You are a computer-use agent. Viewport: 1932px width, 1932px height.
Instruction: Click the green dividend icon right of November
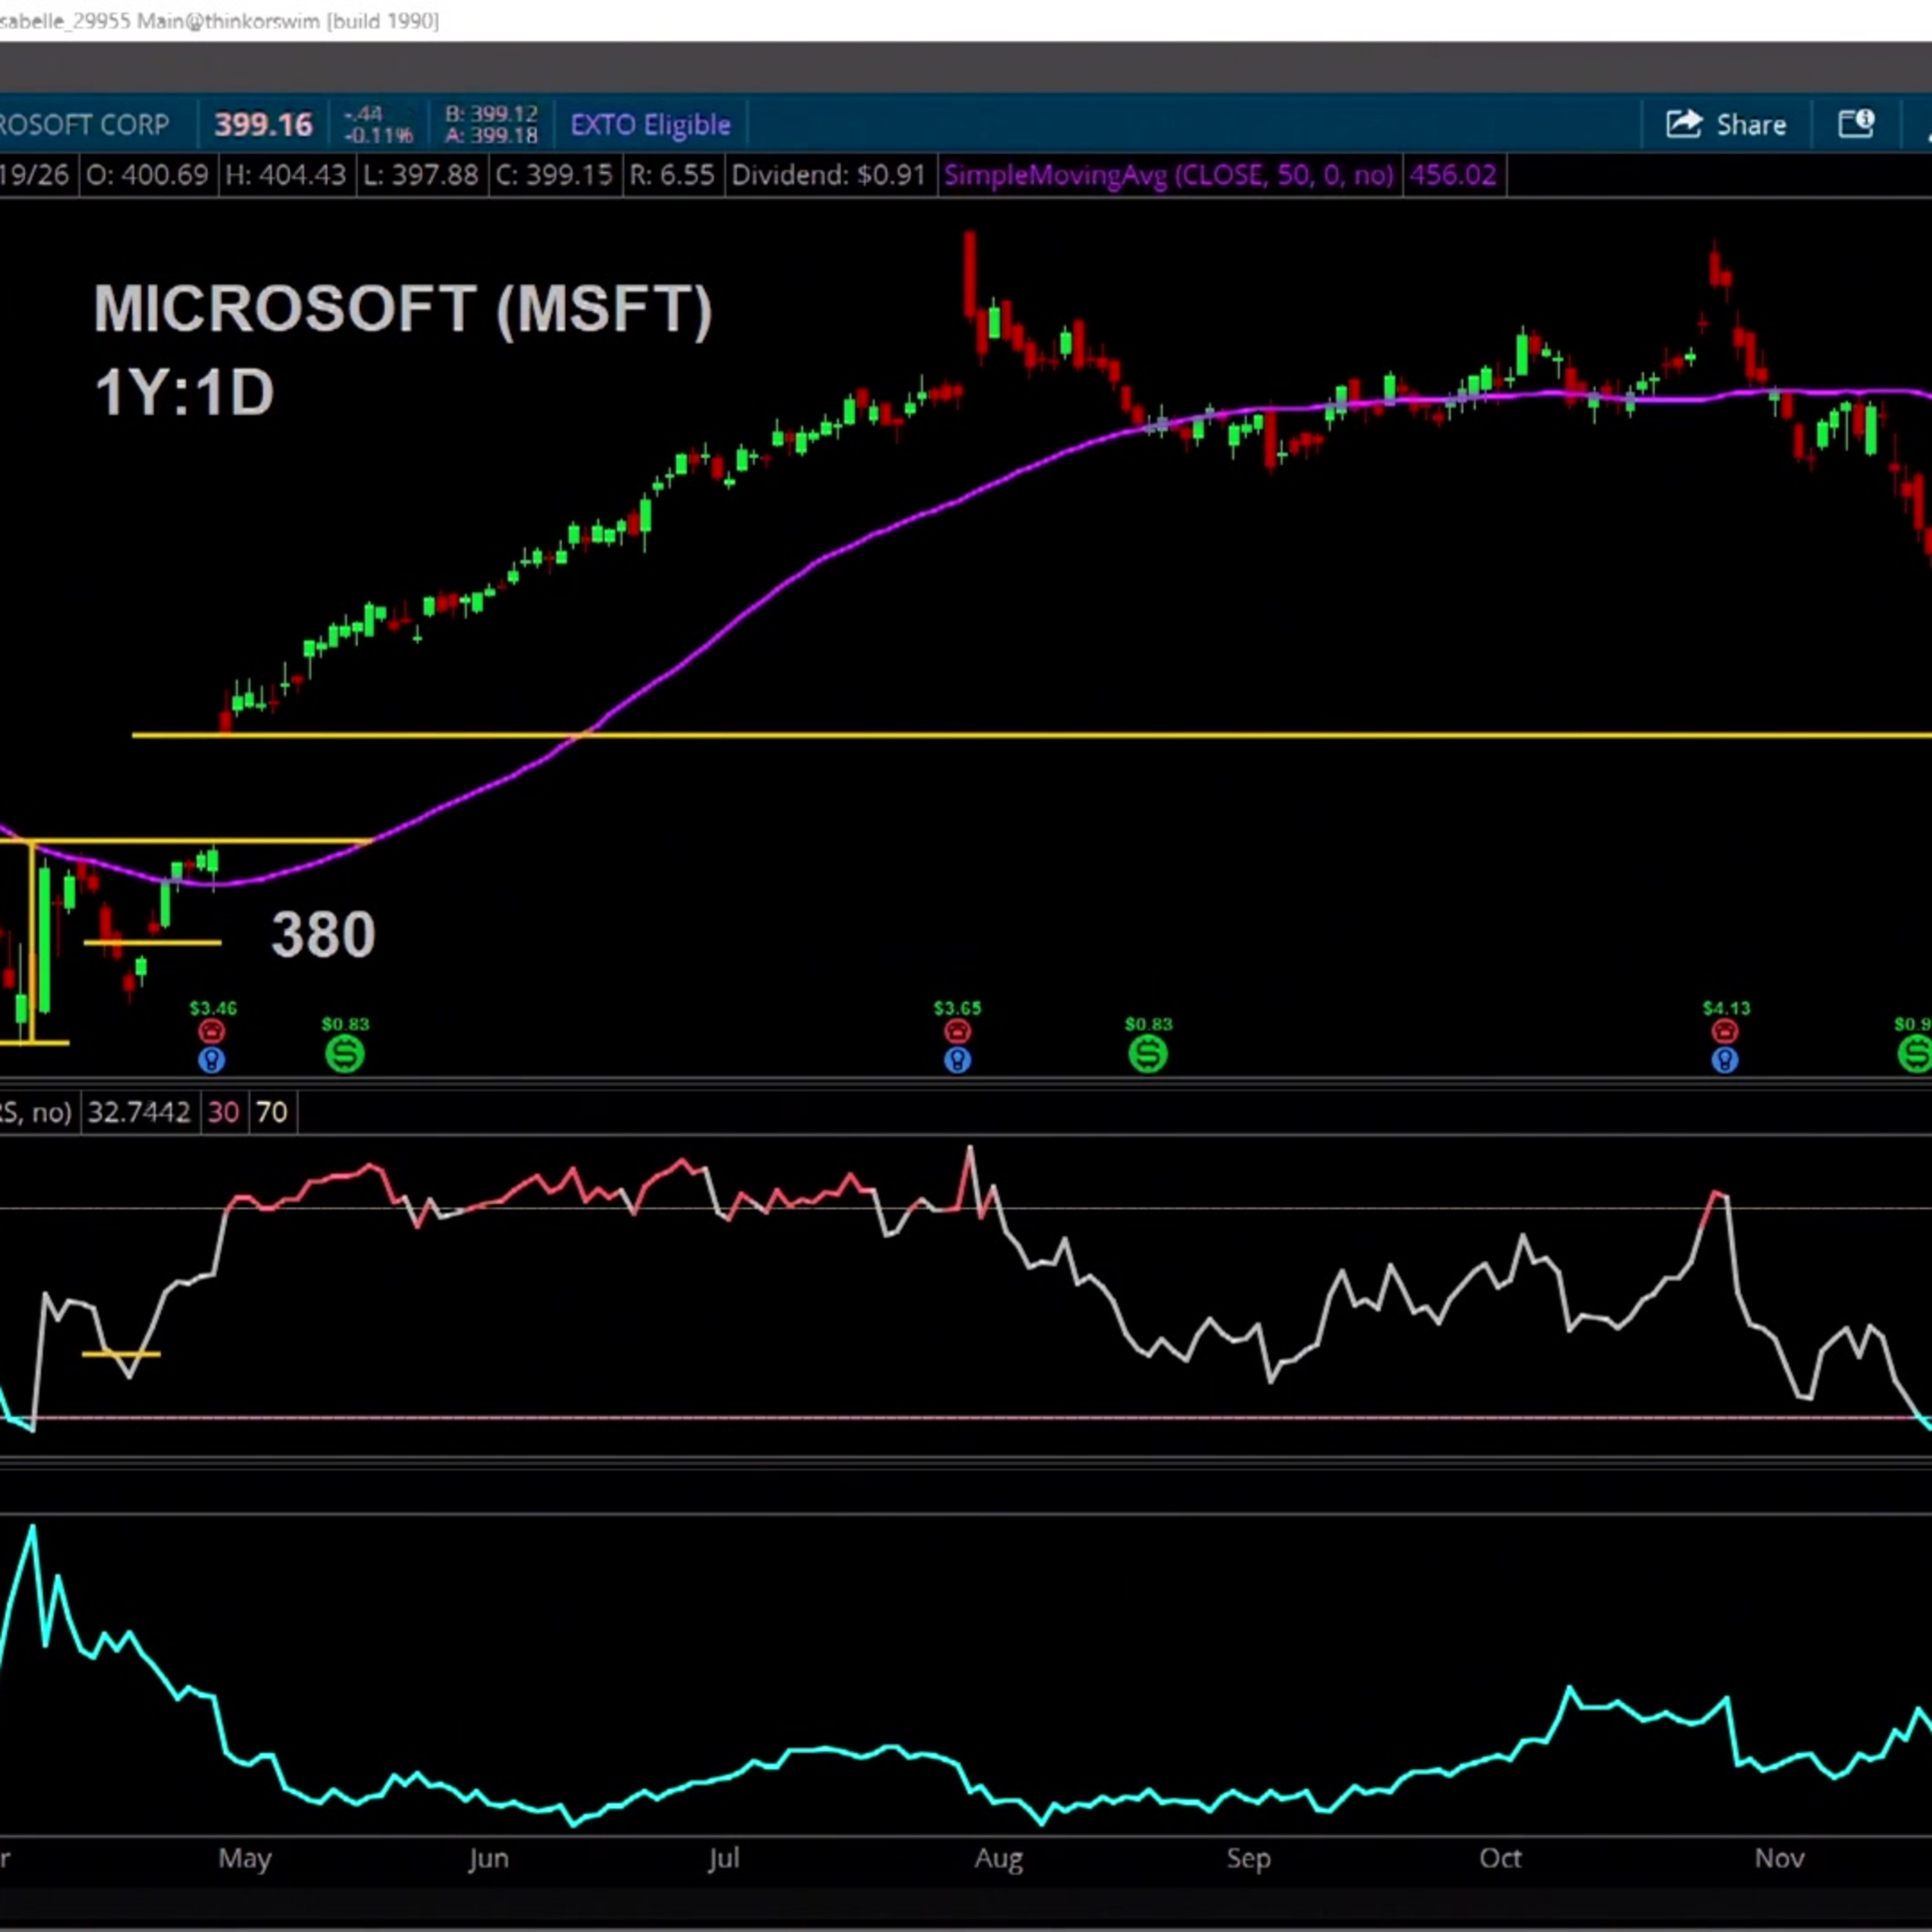click(1916, 1053)
